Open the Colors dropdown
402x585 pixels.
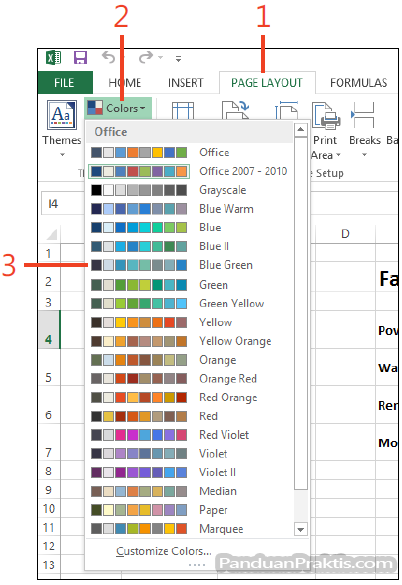pos(118,108)
